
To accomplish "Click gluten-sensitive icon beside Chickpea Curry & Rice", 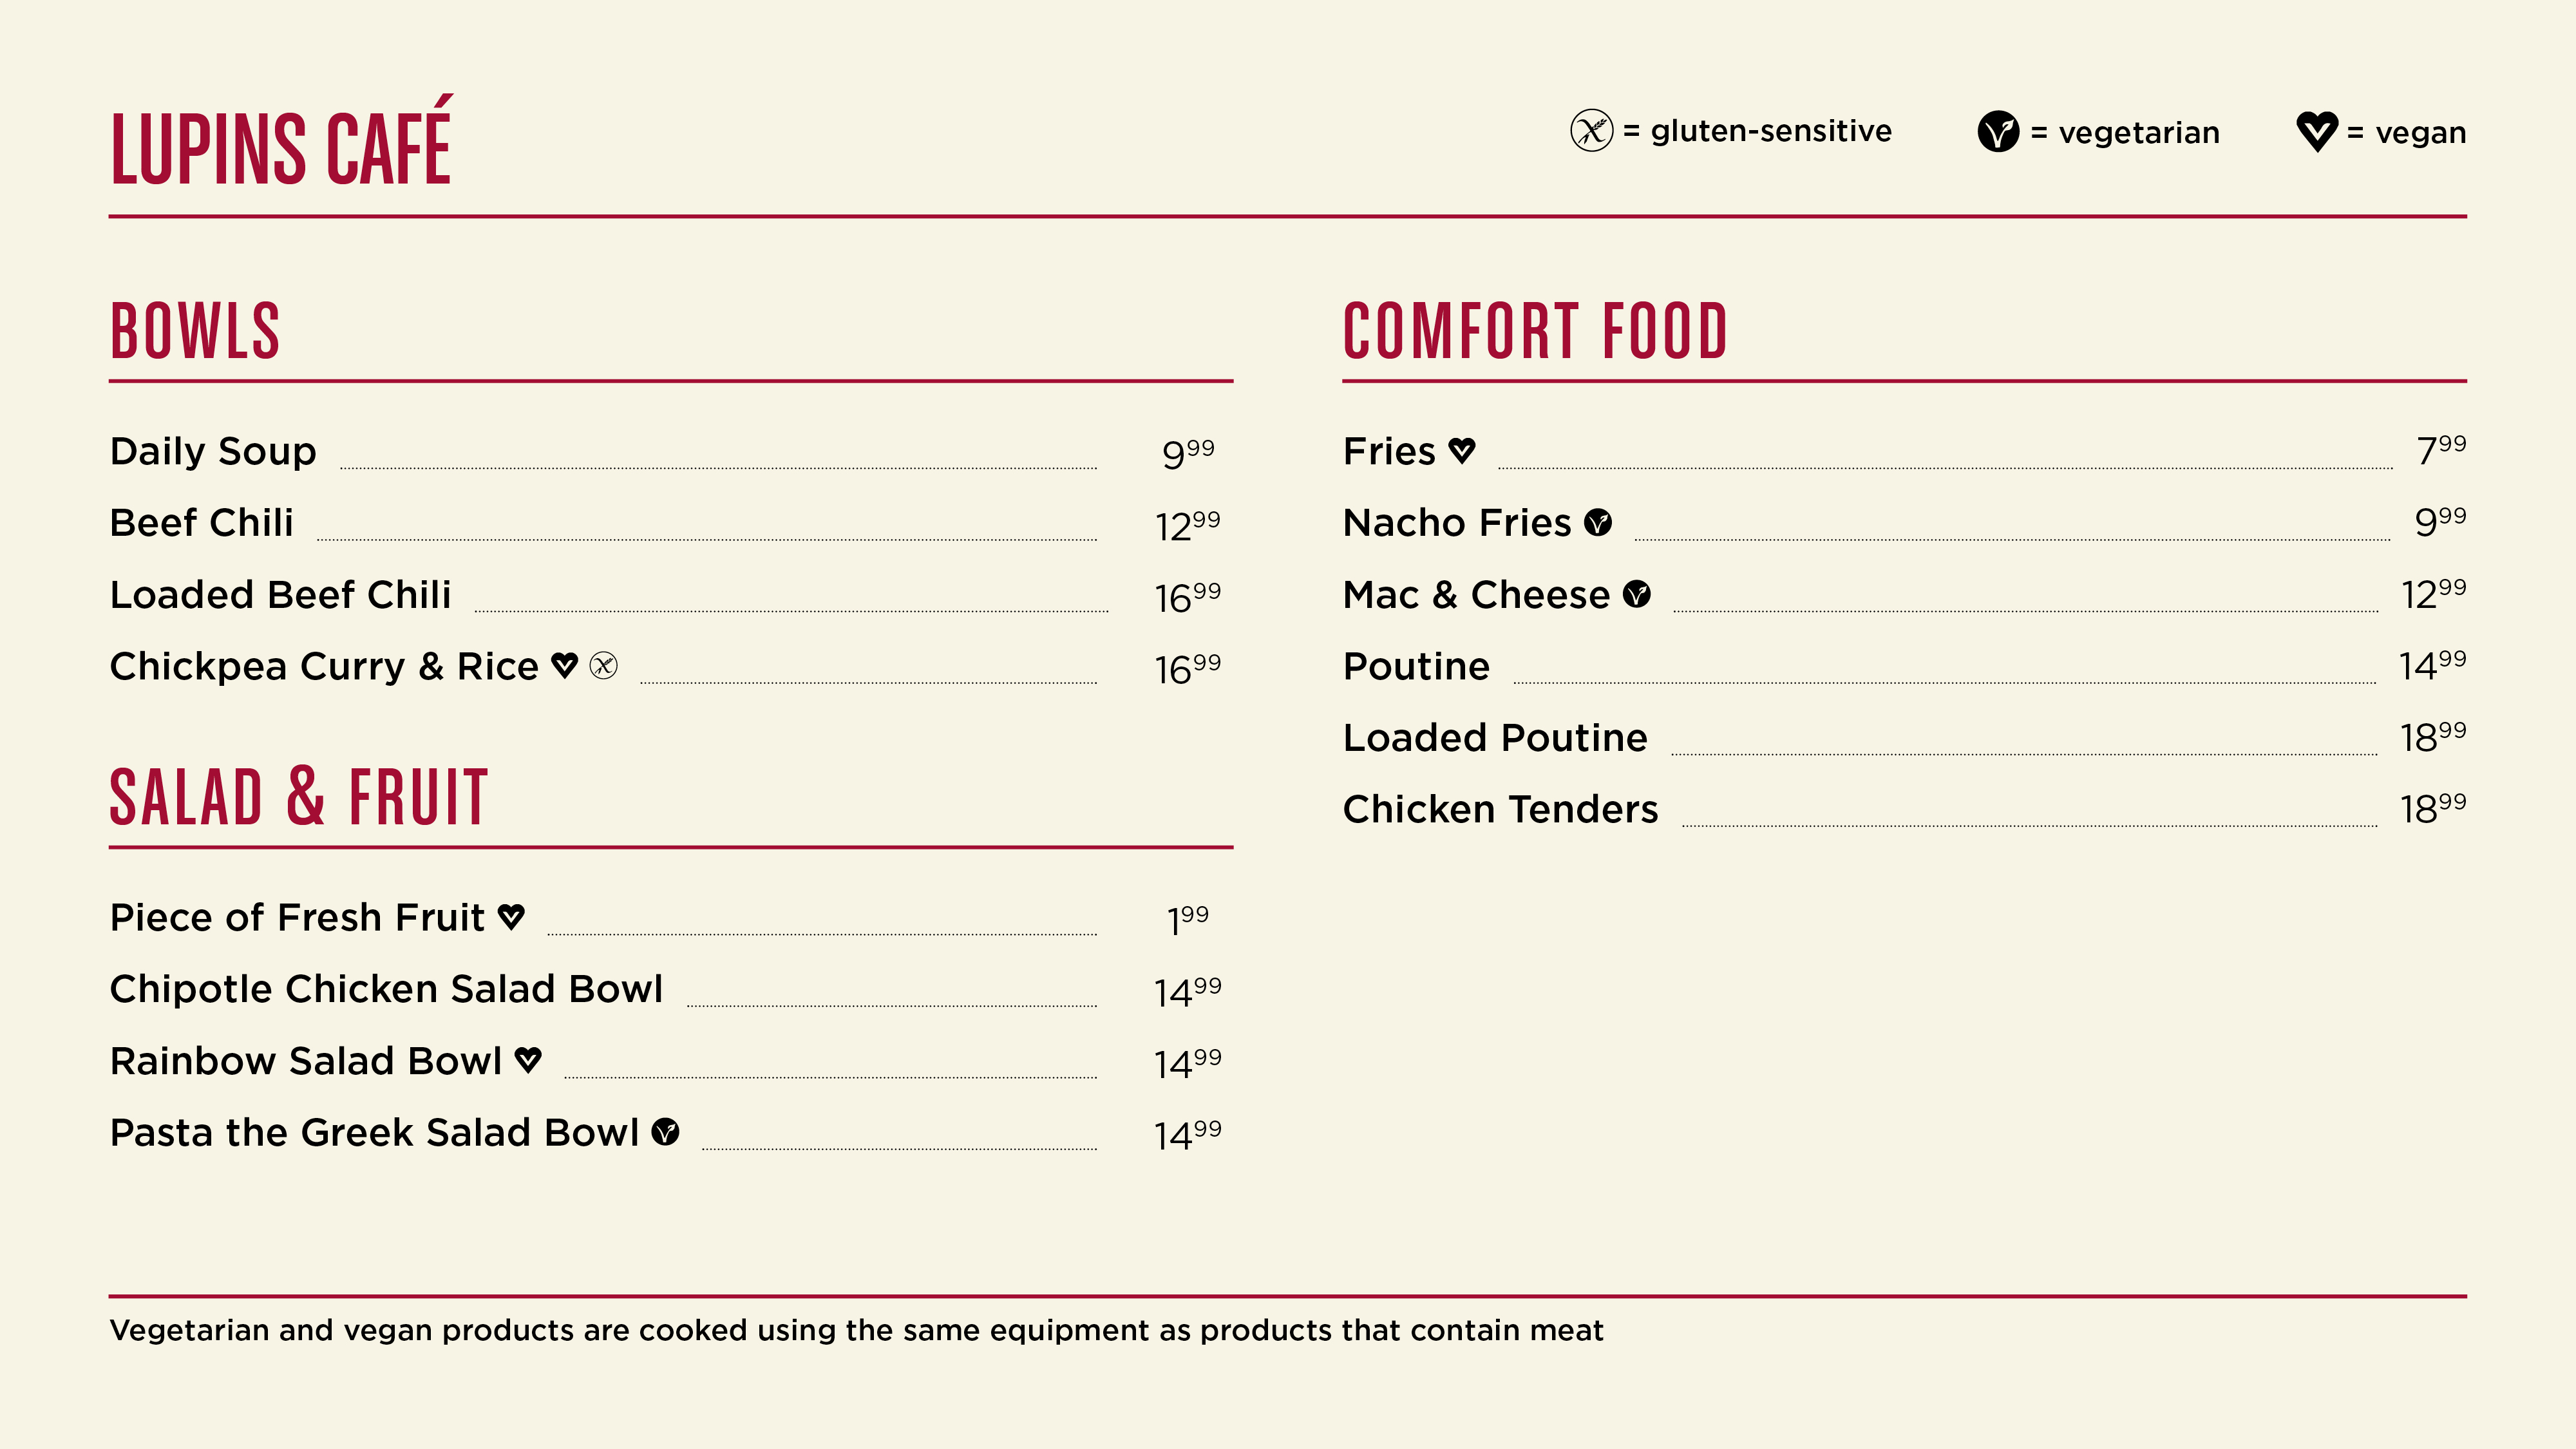I will coord(604,665).
